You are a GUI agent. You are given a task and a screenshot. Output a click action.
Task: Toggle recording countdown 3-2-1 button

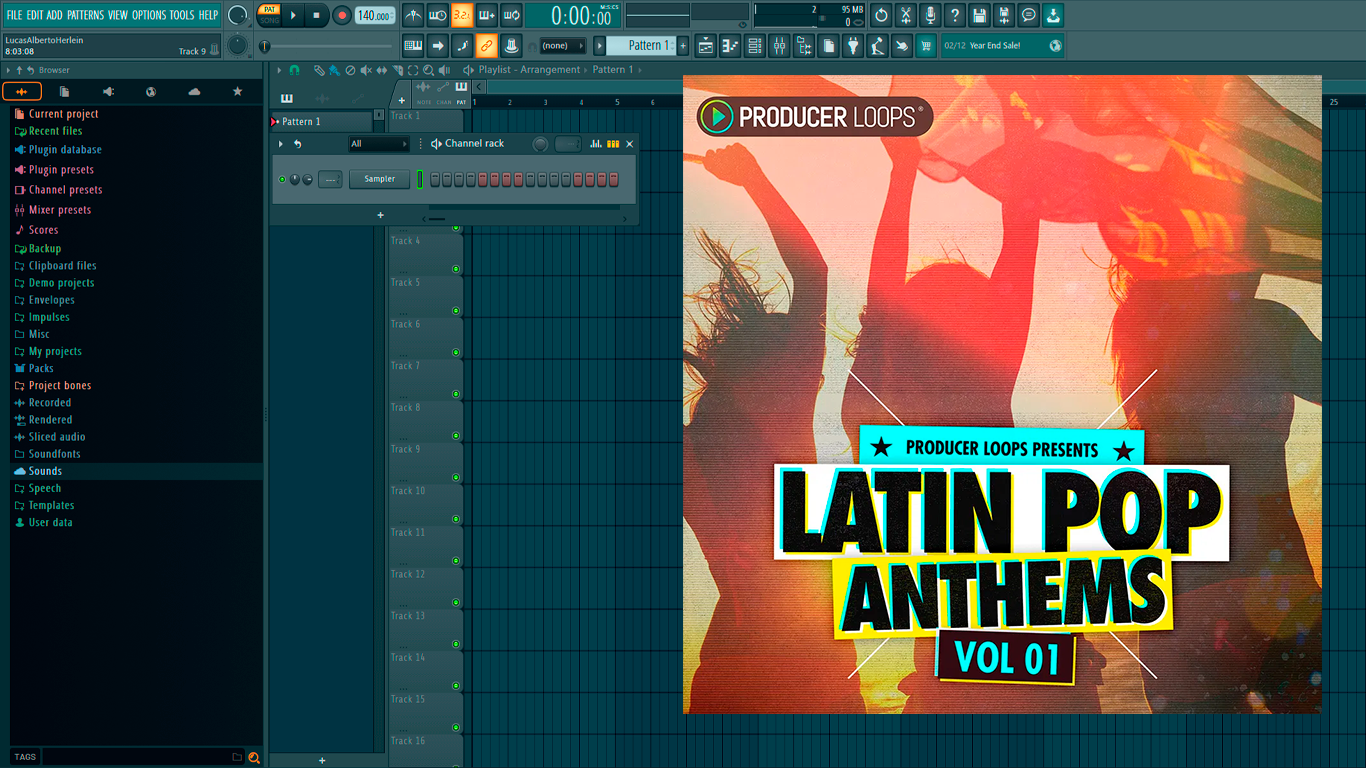click(x=462, y=15)
